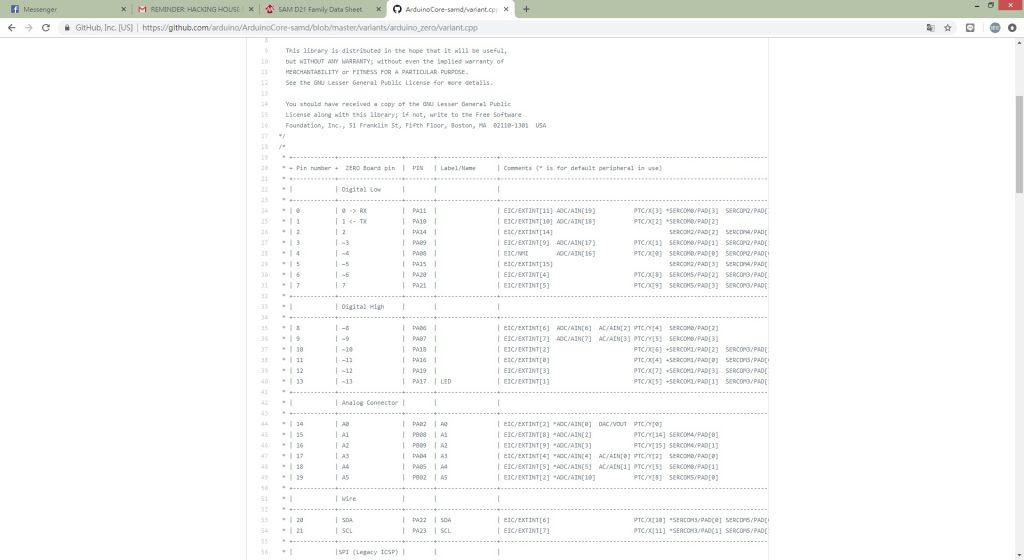Click the github.com URL in the address bar
This screenshot has height=560, width=1024.
pos(310,27)
